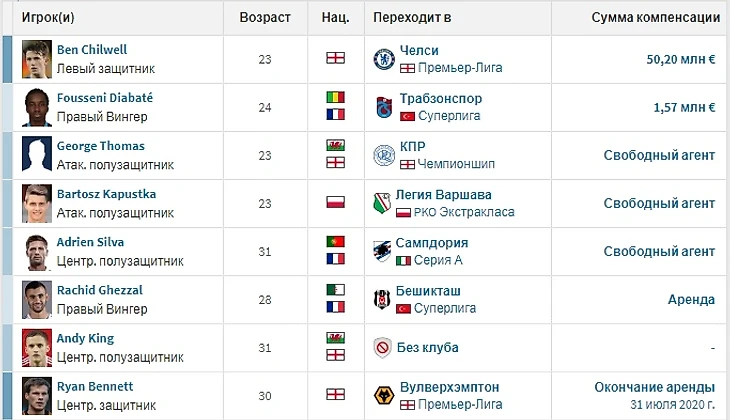Click Bartosz Kapustka's player photo
This screenshot has width=730, height=420.
tap(36, 203)
